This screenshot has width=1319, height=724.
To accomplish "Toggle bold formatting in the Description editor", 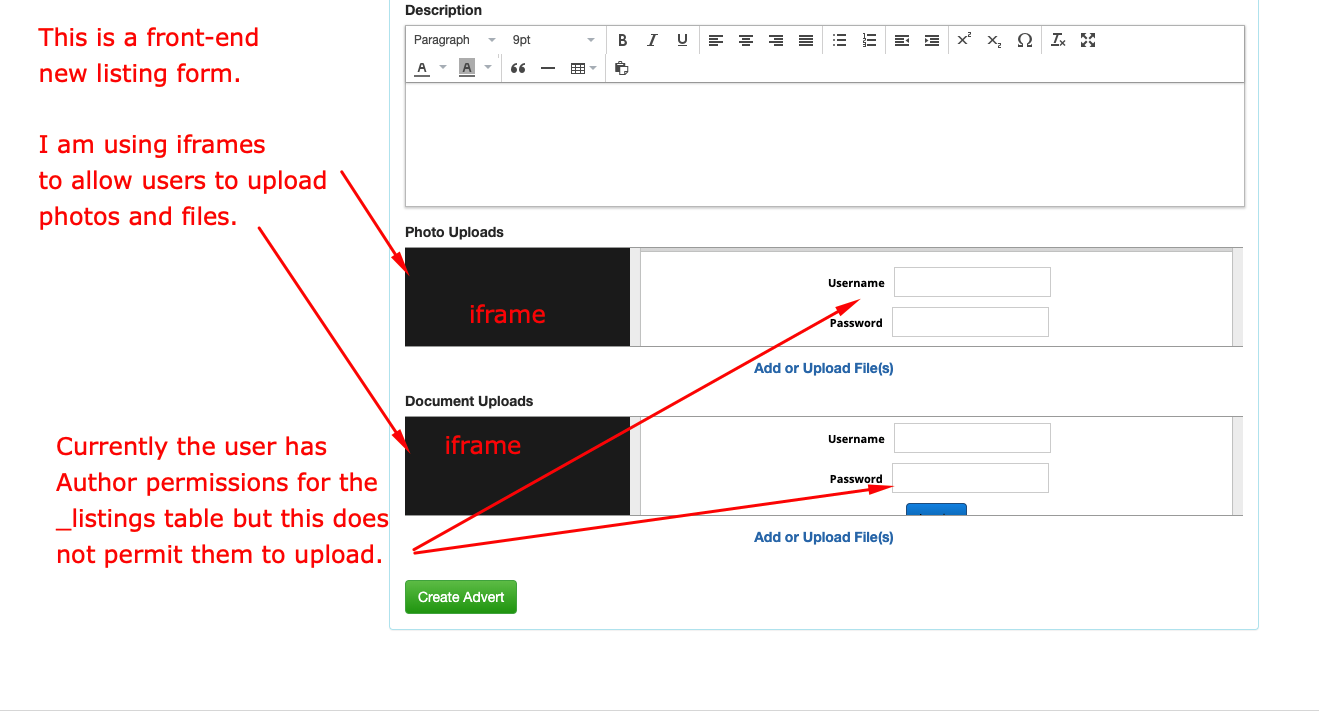I will tap(622, 40).
